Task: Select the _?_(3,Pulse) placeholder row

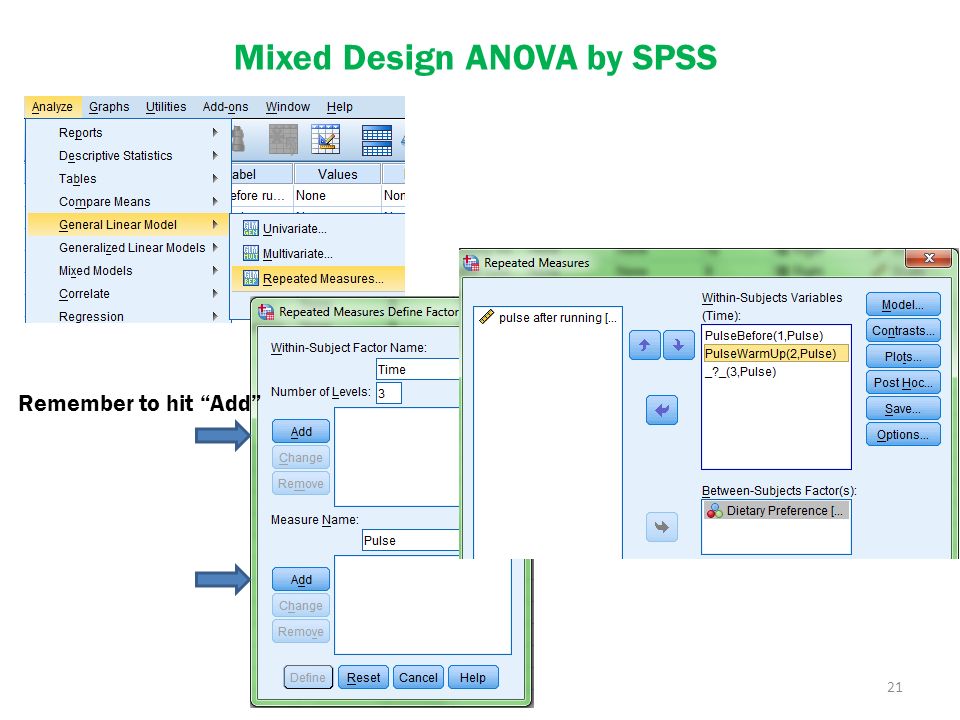Action: pos(776,372)
